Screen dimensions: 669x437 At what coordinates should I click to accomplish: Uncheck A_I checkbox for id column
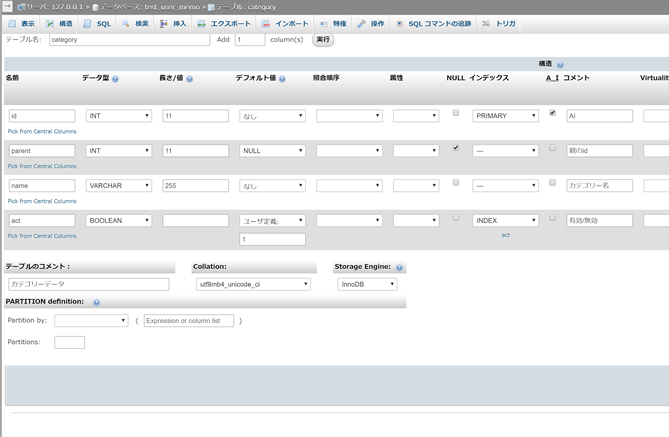(552, 113)
